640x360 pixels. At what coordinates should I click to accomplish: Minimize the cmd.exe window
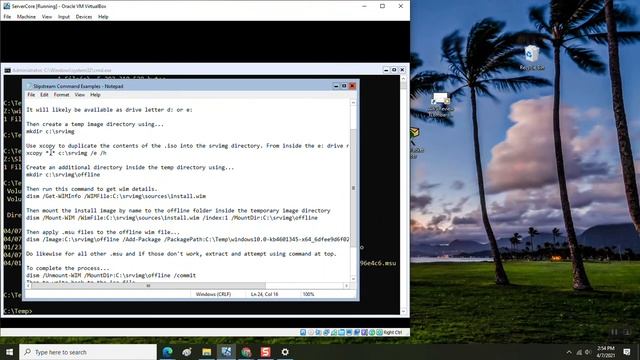386,70
